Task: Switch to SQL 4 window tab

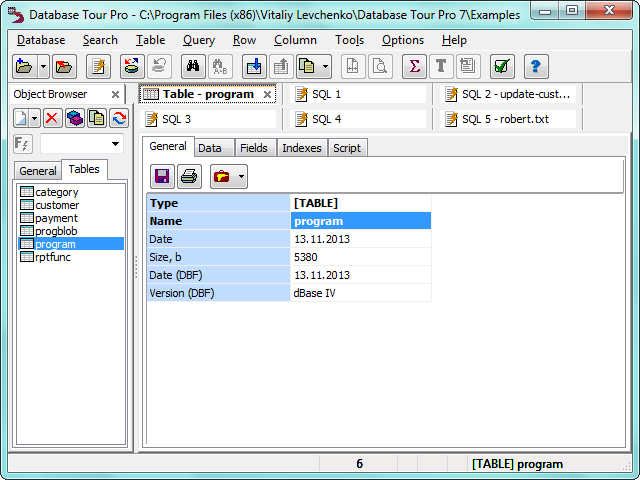Action: (x=358, y=119)
